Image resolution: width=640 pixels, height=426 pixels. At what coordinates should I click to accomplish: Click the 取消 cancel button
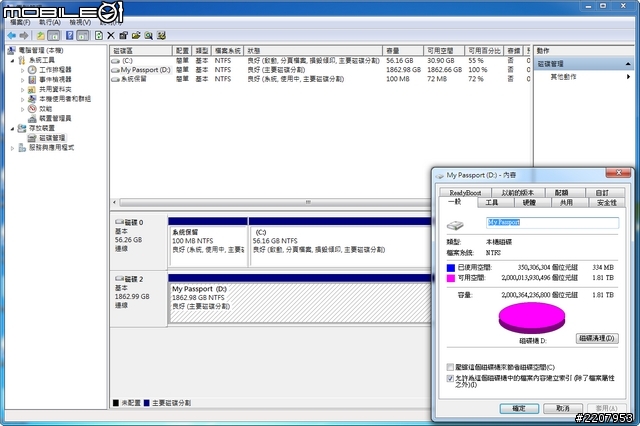[563, 408]
